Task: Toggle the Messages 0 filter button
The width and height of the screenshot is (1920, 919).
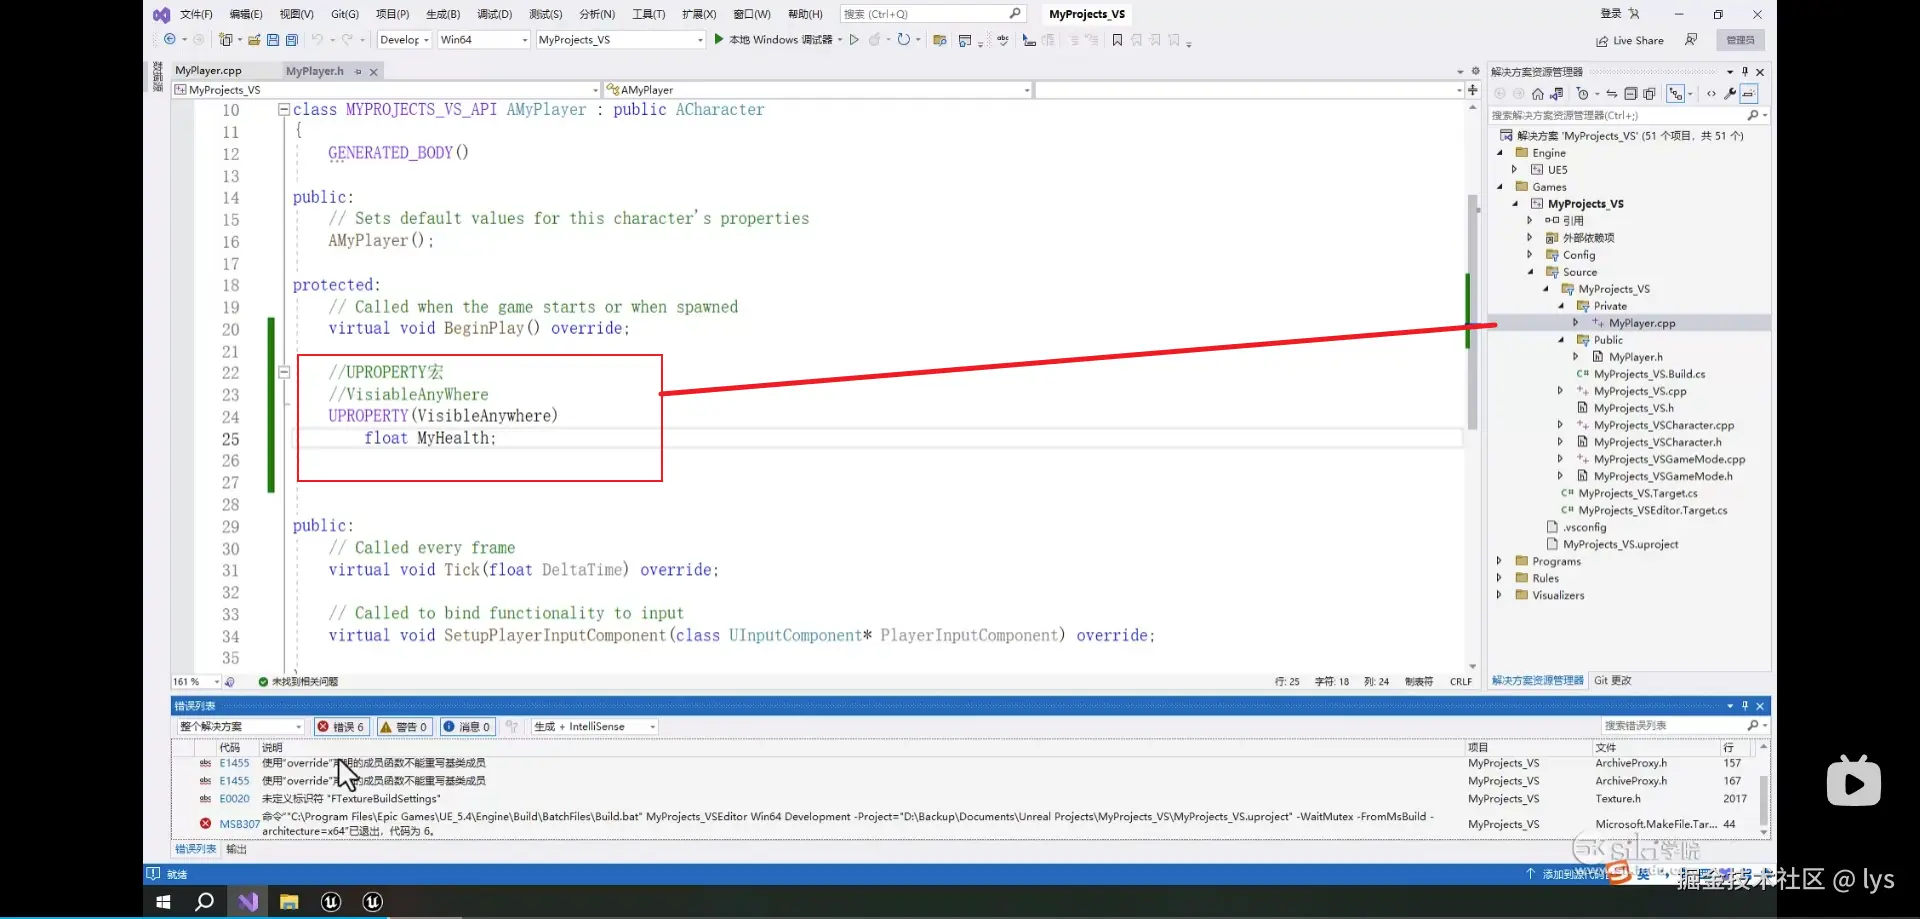Action: point(467,727)
